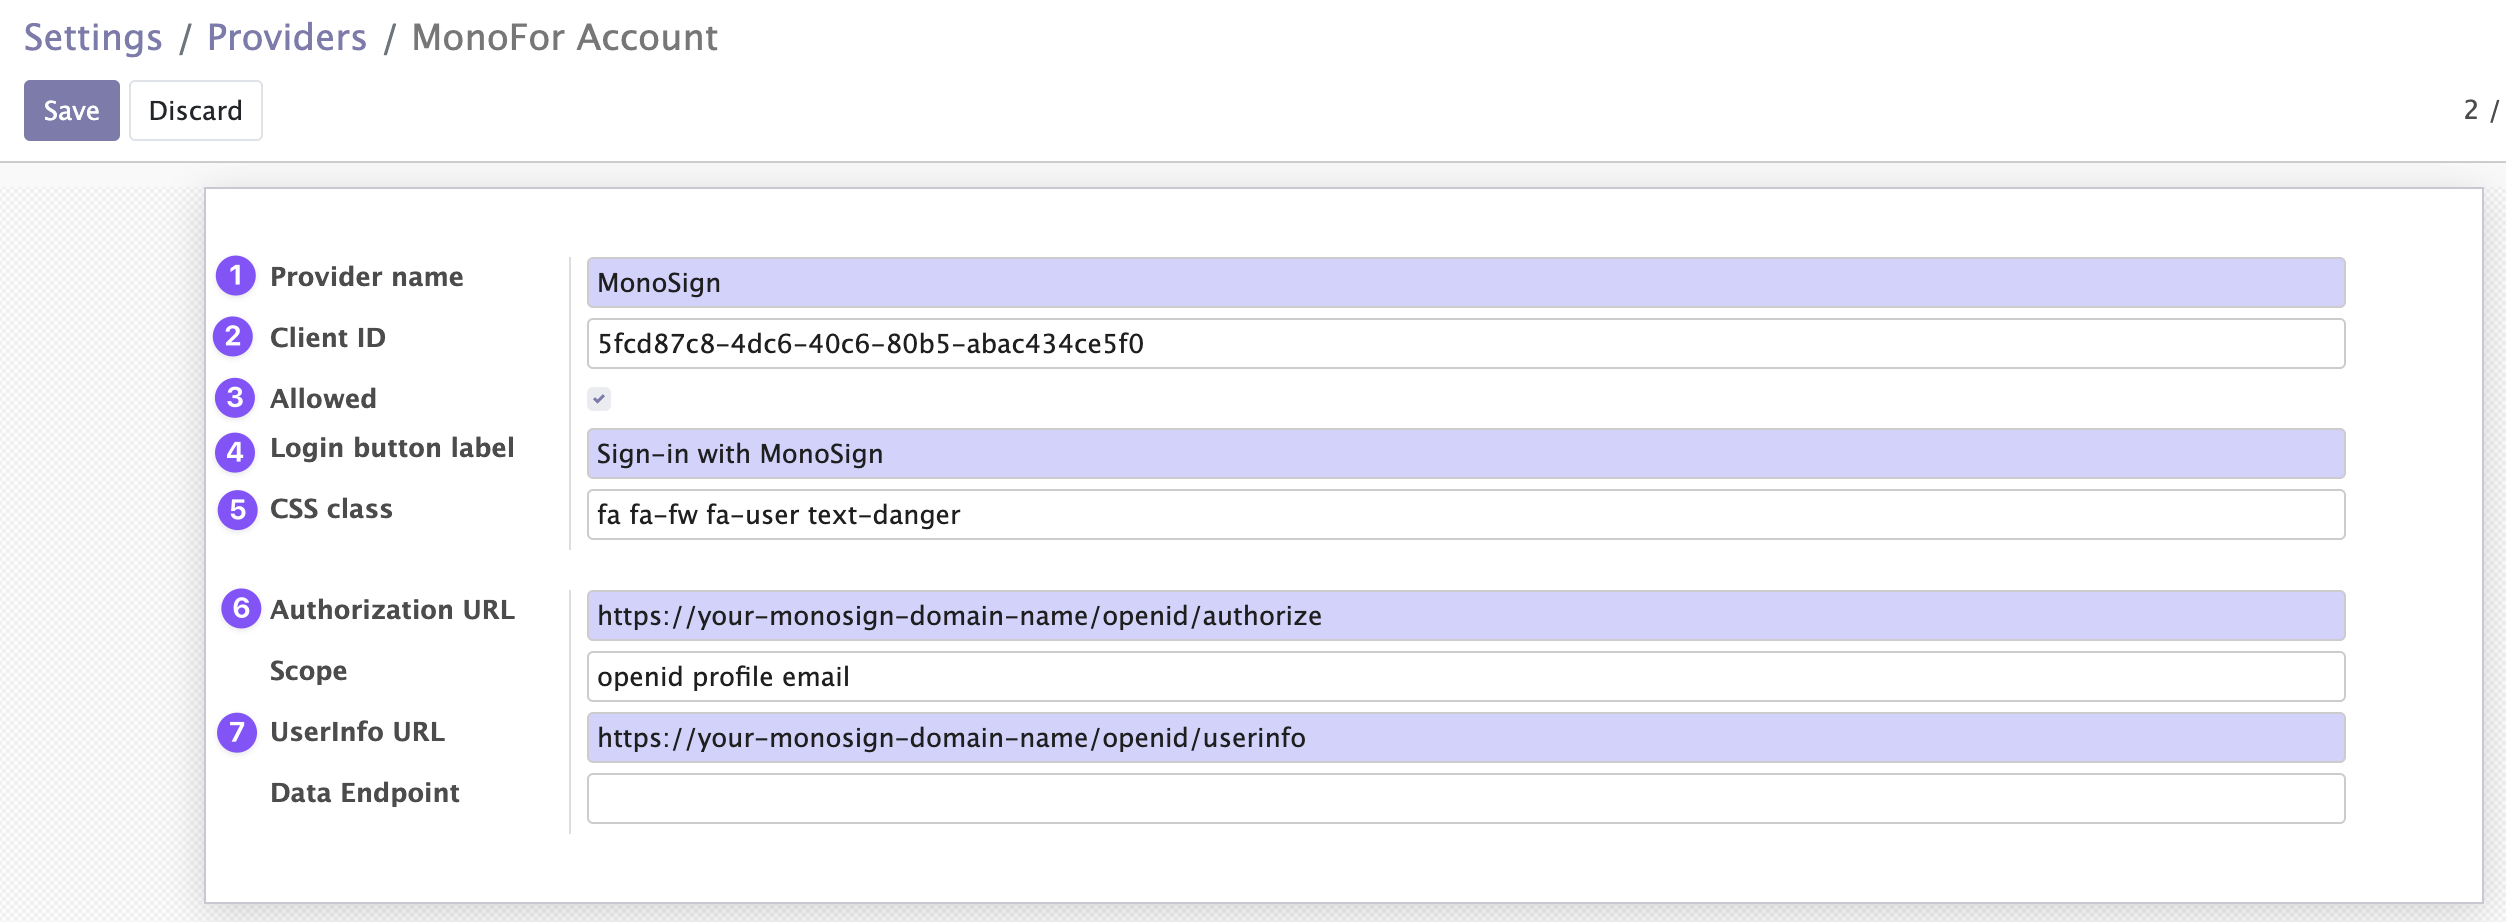The height and width of the screenshot is (922, 2506).
Task: Edit the Login button label field
Action: [x=1465, y=454]
